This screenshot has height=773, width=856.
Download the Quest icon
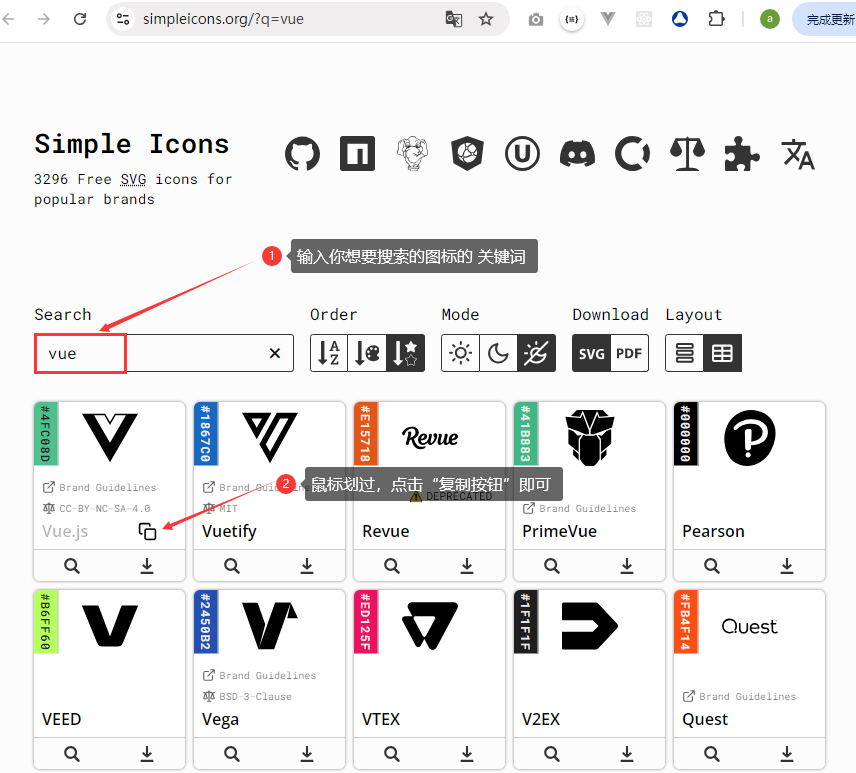[x=787, y=754]
